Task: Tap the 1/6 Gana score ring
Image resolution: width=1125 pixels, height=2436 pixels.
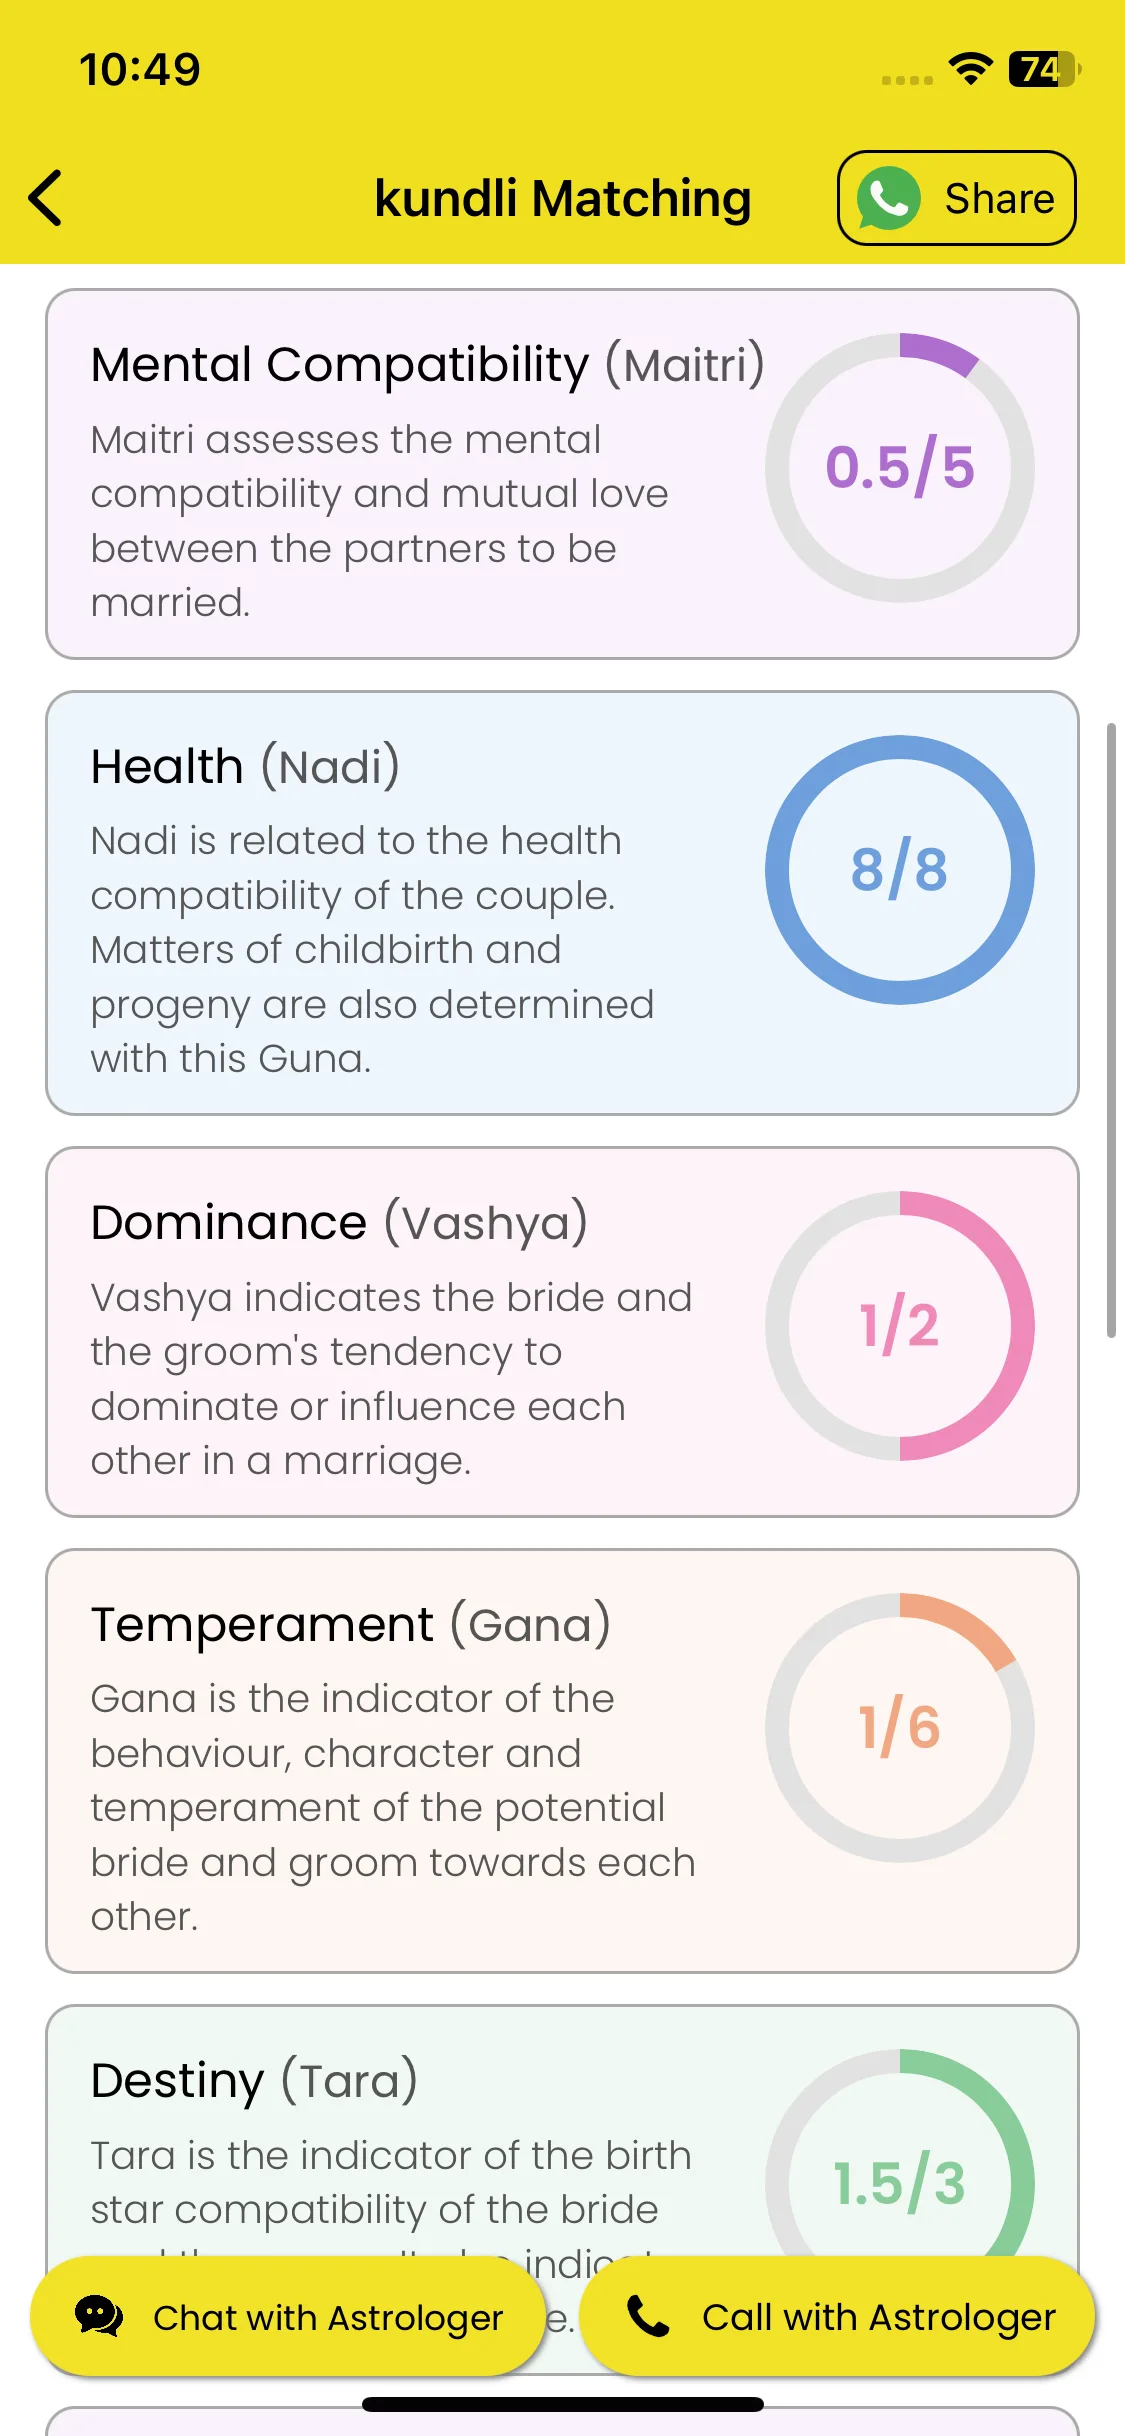Action: 900,1728
